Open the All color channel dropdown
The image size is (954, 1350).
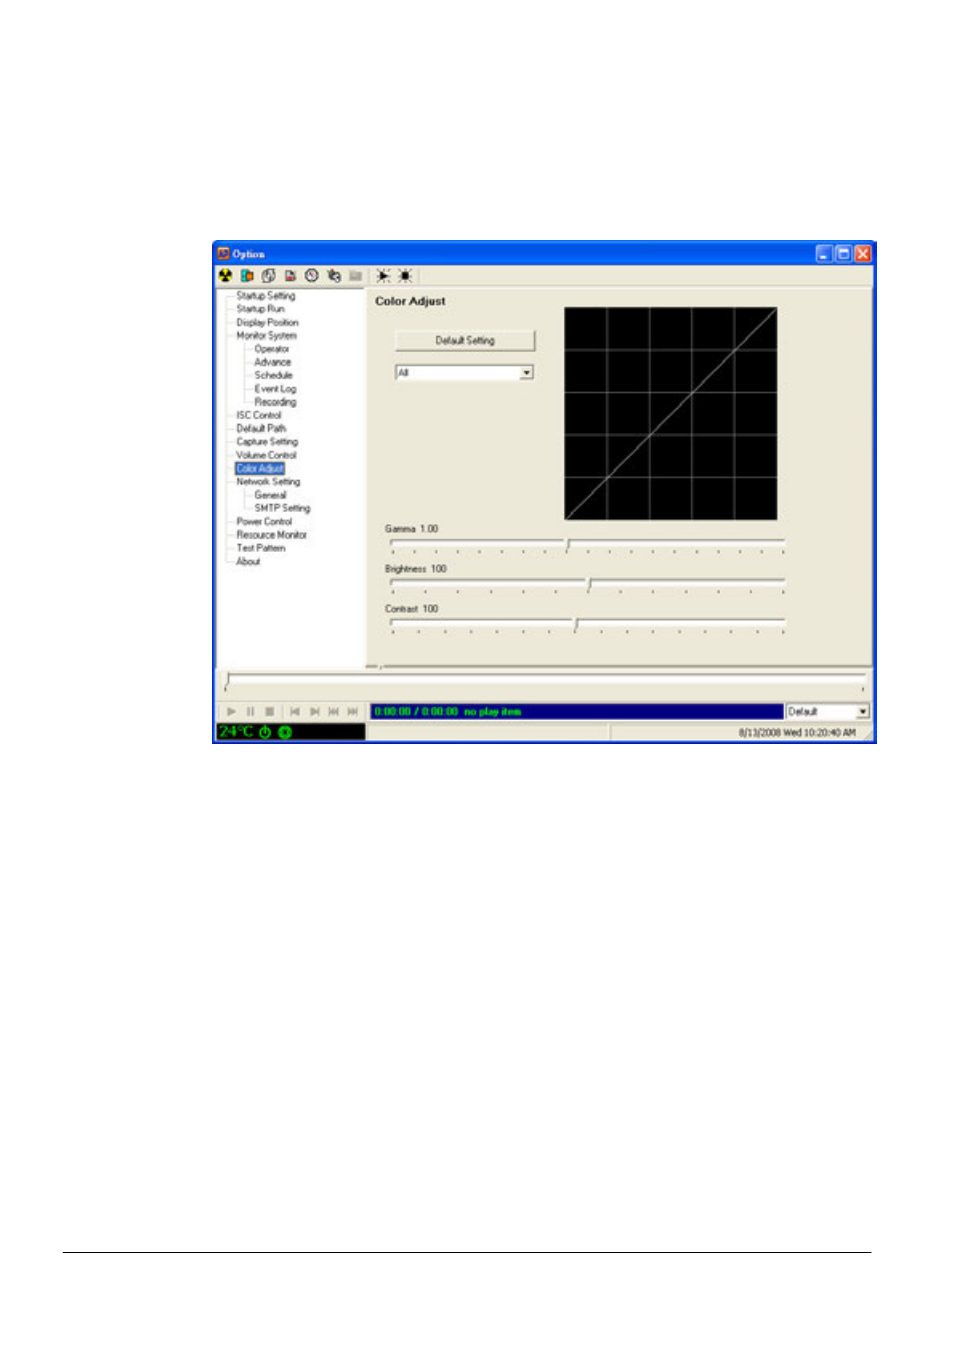(x=528, y=372)
